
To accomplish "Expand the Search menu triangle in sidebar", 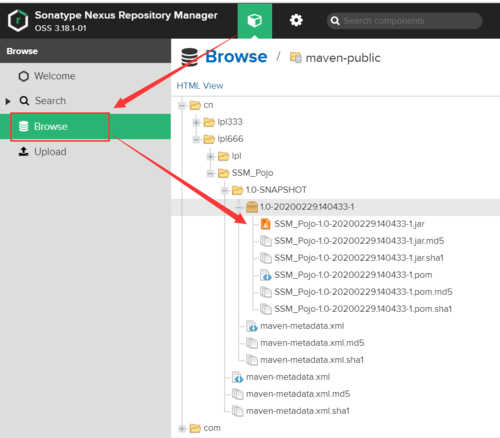I will click(x=8, y=101).
